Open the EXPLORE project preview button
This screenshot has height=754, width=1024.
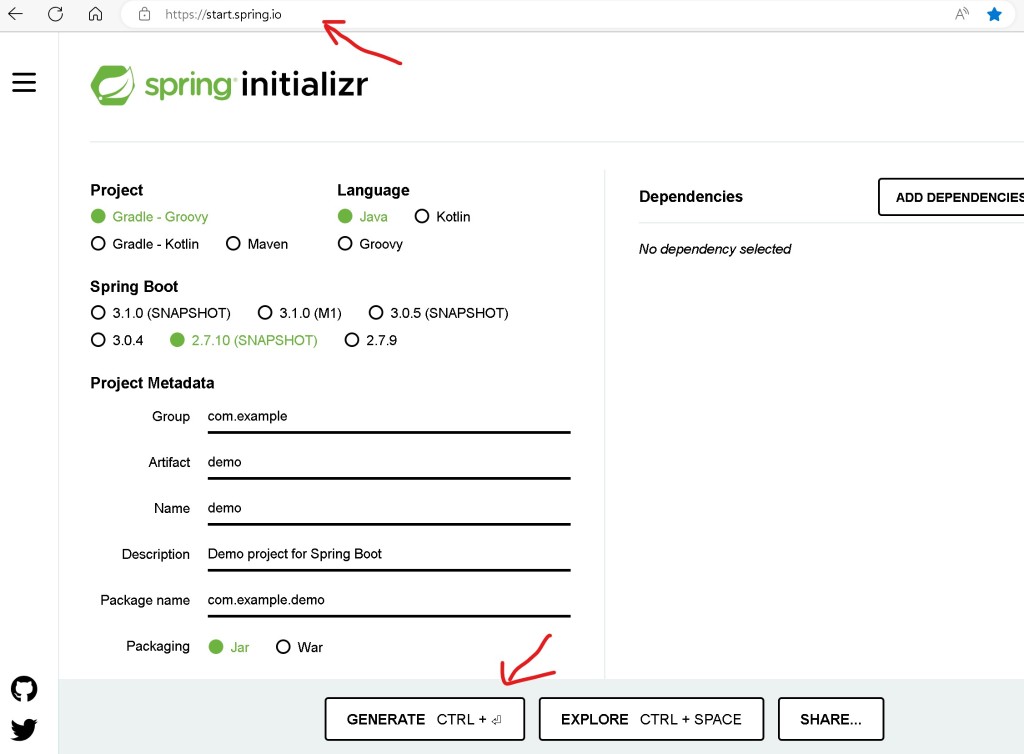(x=651, y=719)
